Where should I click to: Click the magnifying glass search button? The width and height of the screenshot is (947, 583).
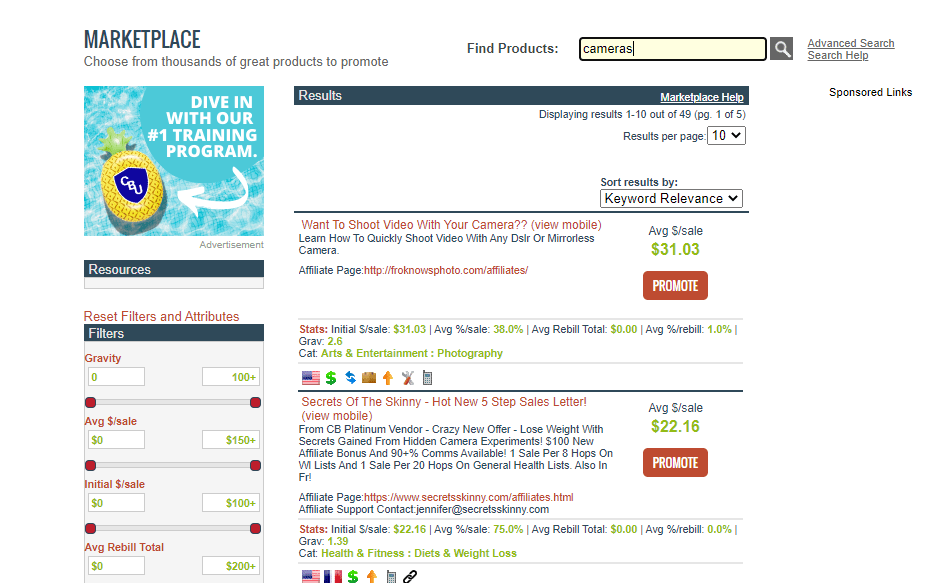tap(782, 49)
